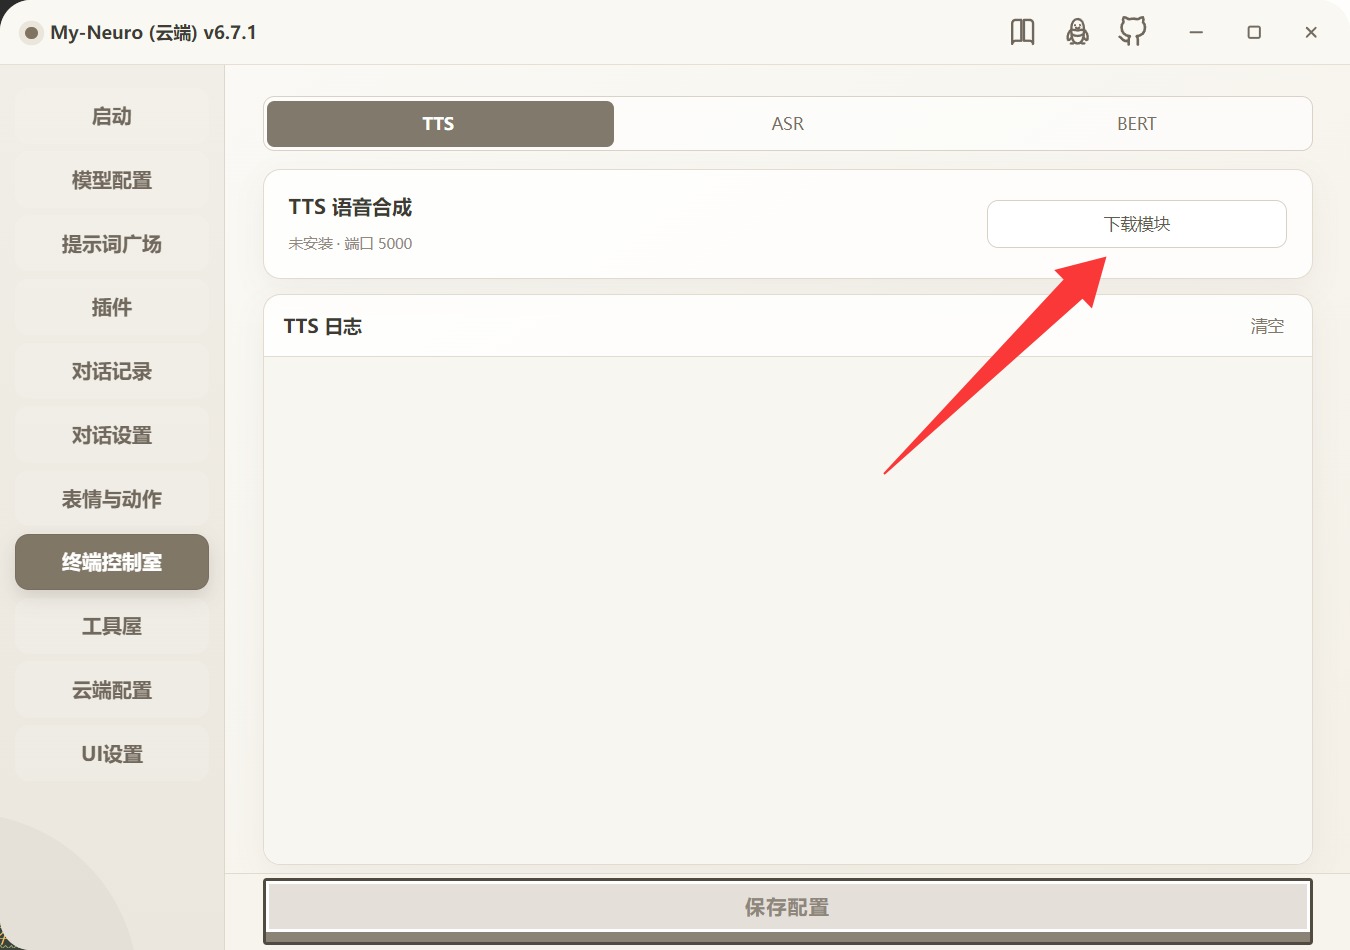The width and height of the screenshot is (1350, 950).
Task: Select 插件 in the sidebar
Action: click(x=112, y=307)
